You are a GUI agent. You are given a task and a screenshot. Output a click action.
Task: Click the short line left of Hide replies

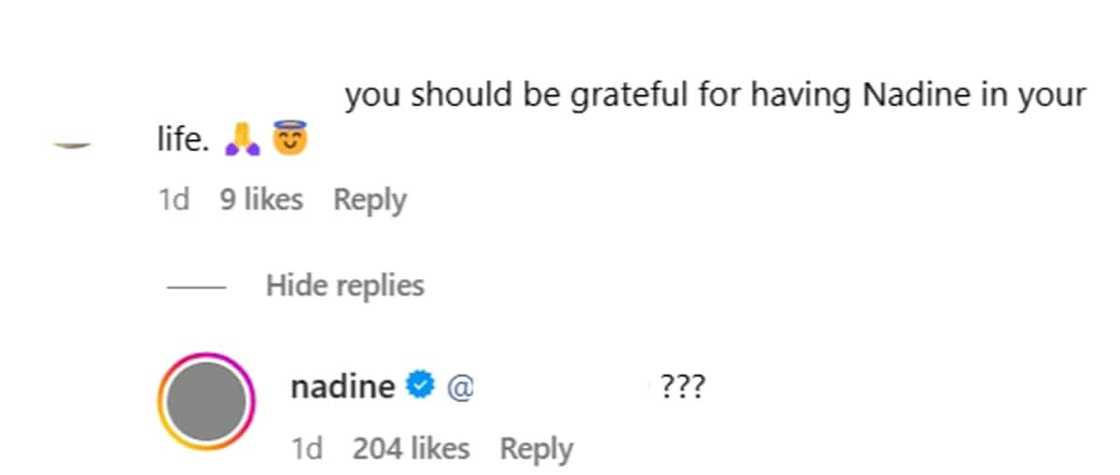coord(195,287)
